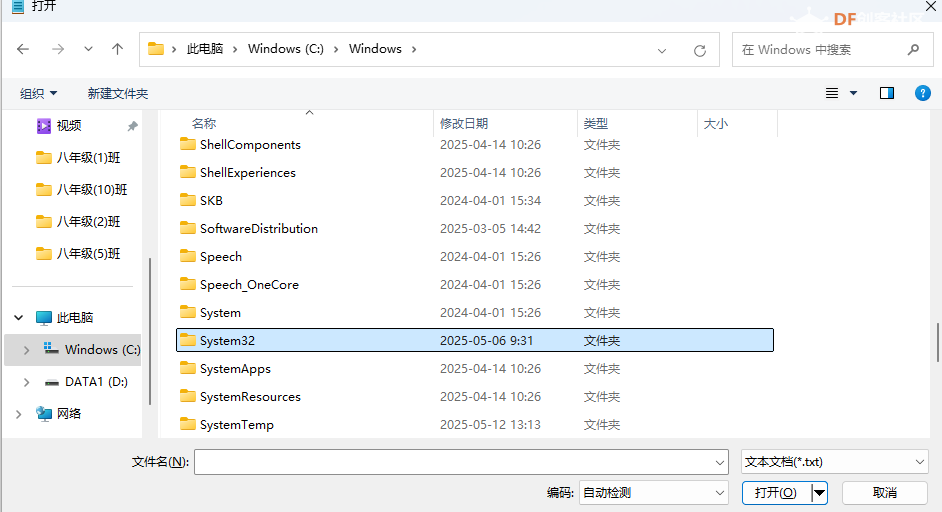
Task: Toggle the preview pane icon
Action: tap(887, 93)
